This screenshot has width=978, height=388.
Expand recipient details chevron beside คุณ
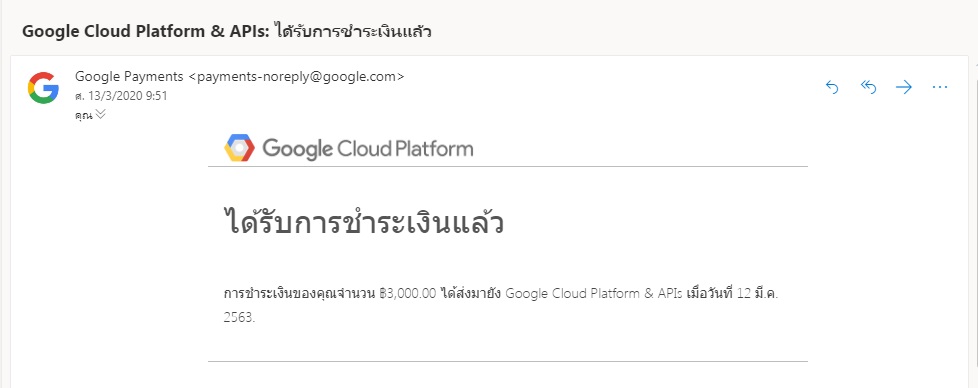[100, 114]
